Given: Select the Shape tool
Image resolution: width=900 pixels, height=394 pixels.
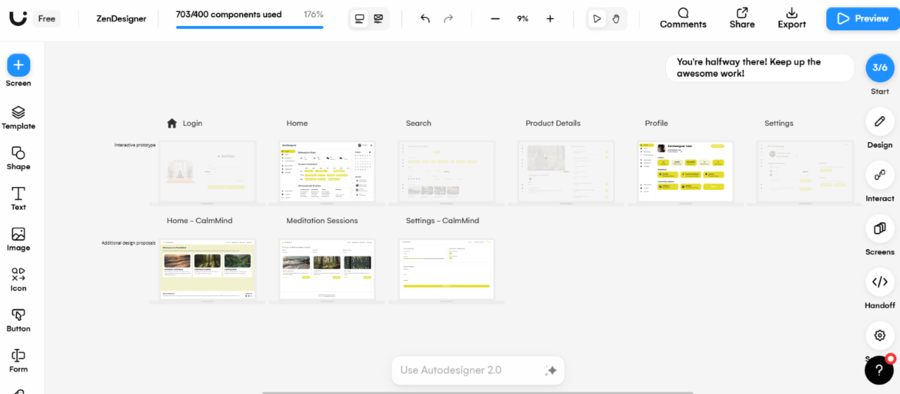Looking at the screenshot, I should 18,159.
